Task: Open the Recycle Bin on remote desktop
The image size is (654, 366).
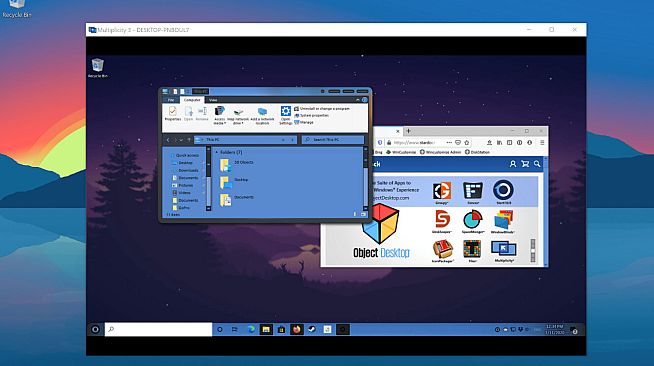Action: pos(98,68)
